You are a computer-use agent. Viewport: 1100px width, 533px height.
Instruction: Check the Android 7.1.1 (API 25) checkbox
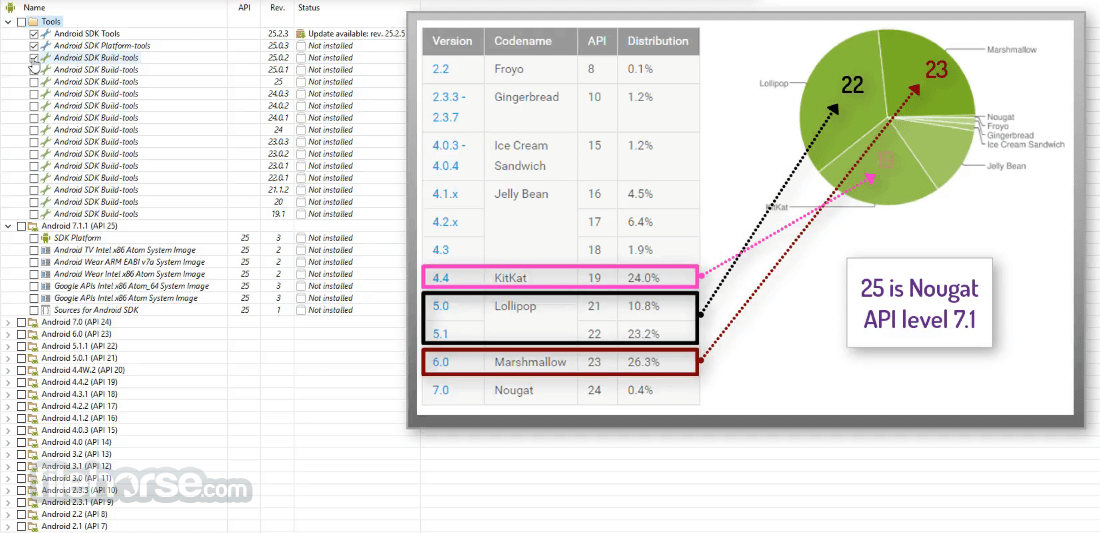pyautogui.click(x=21, y=226)
